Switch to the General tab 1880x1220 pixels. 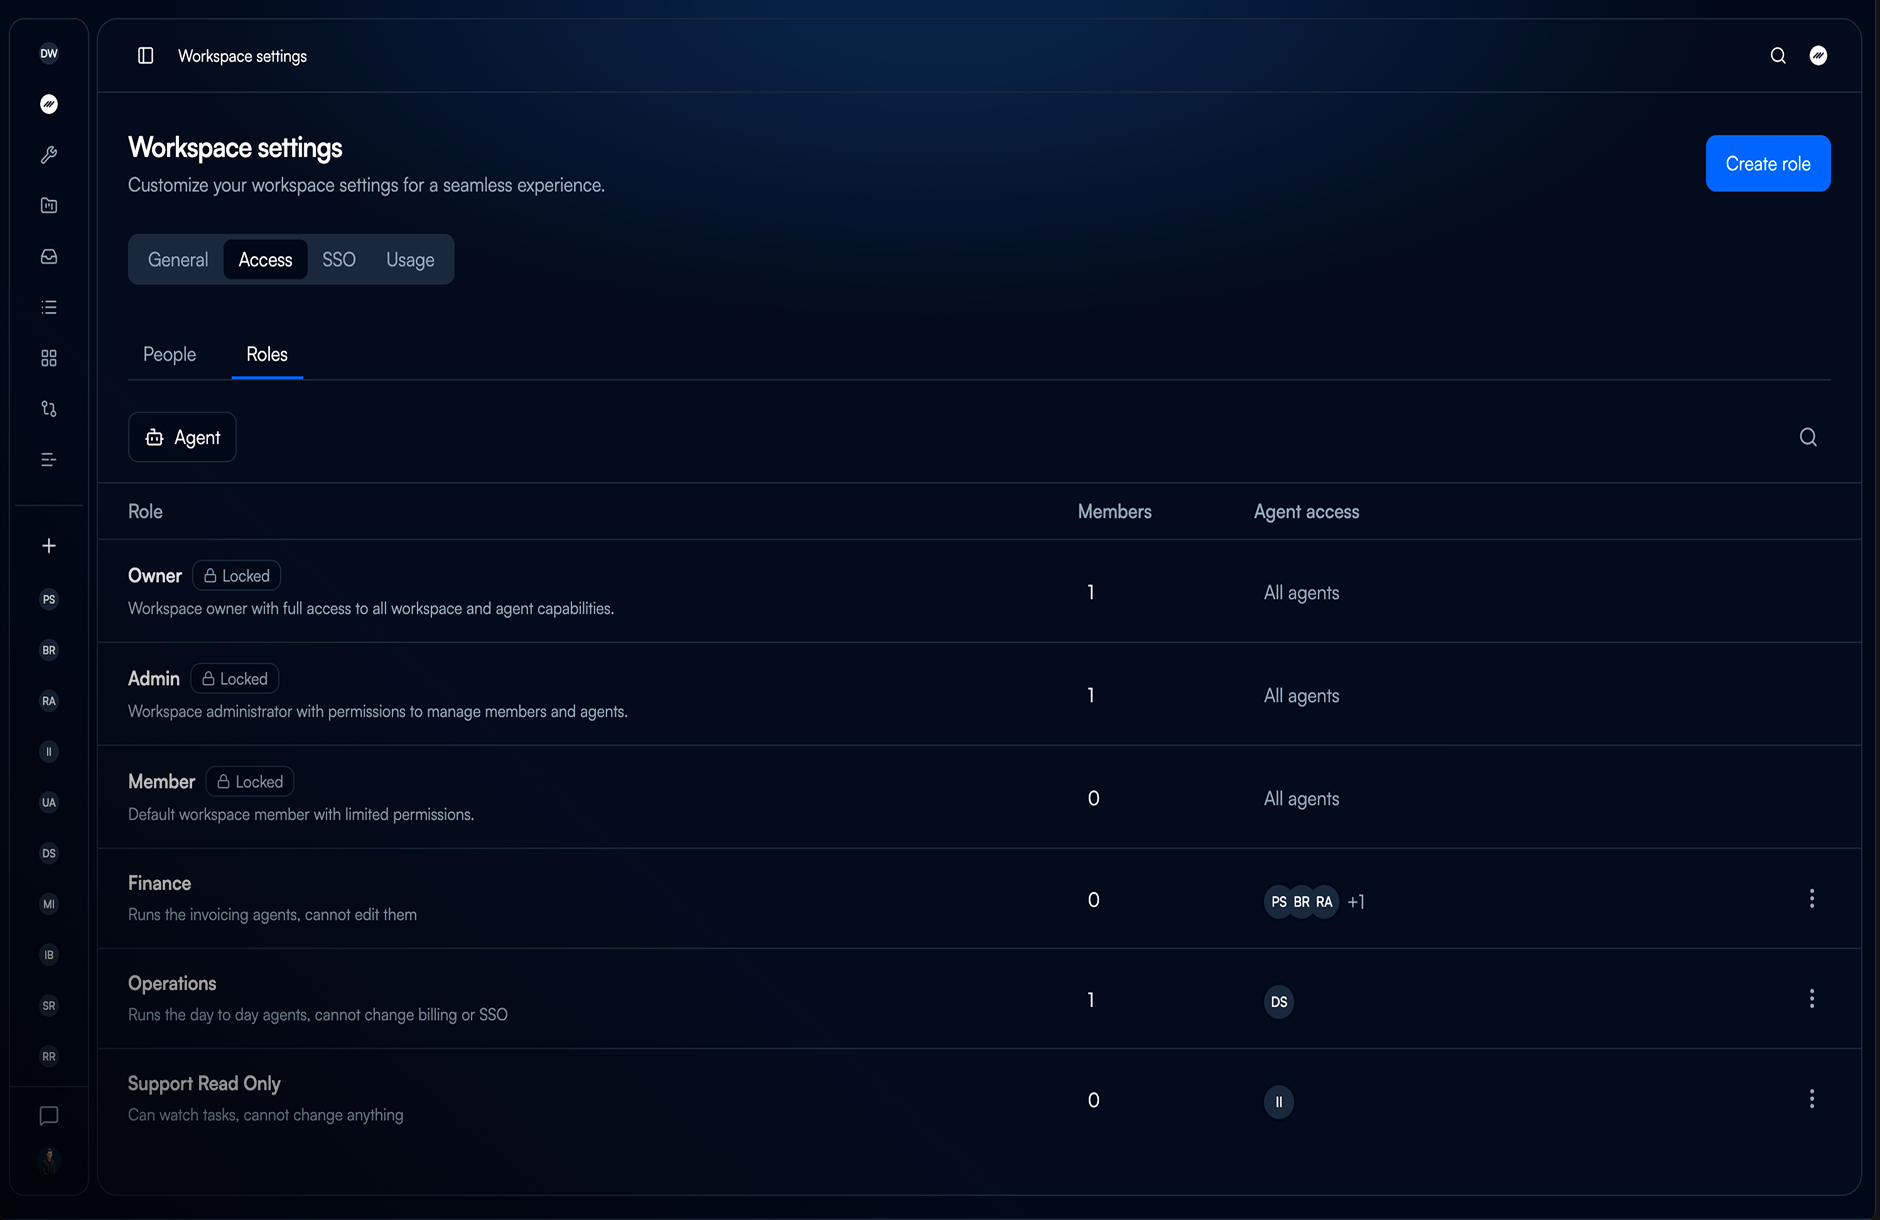(x=178, y=260)
